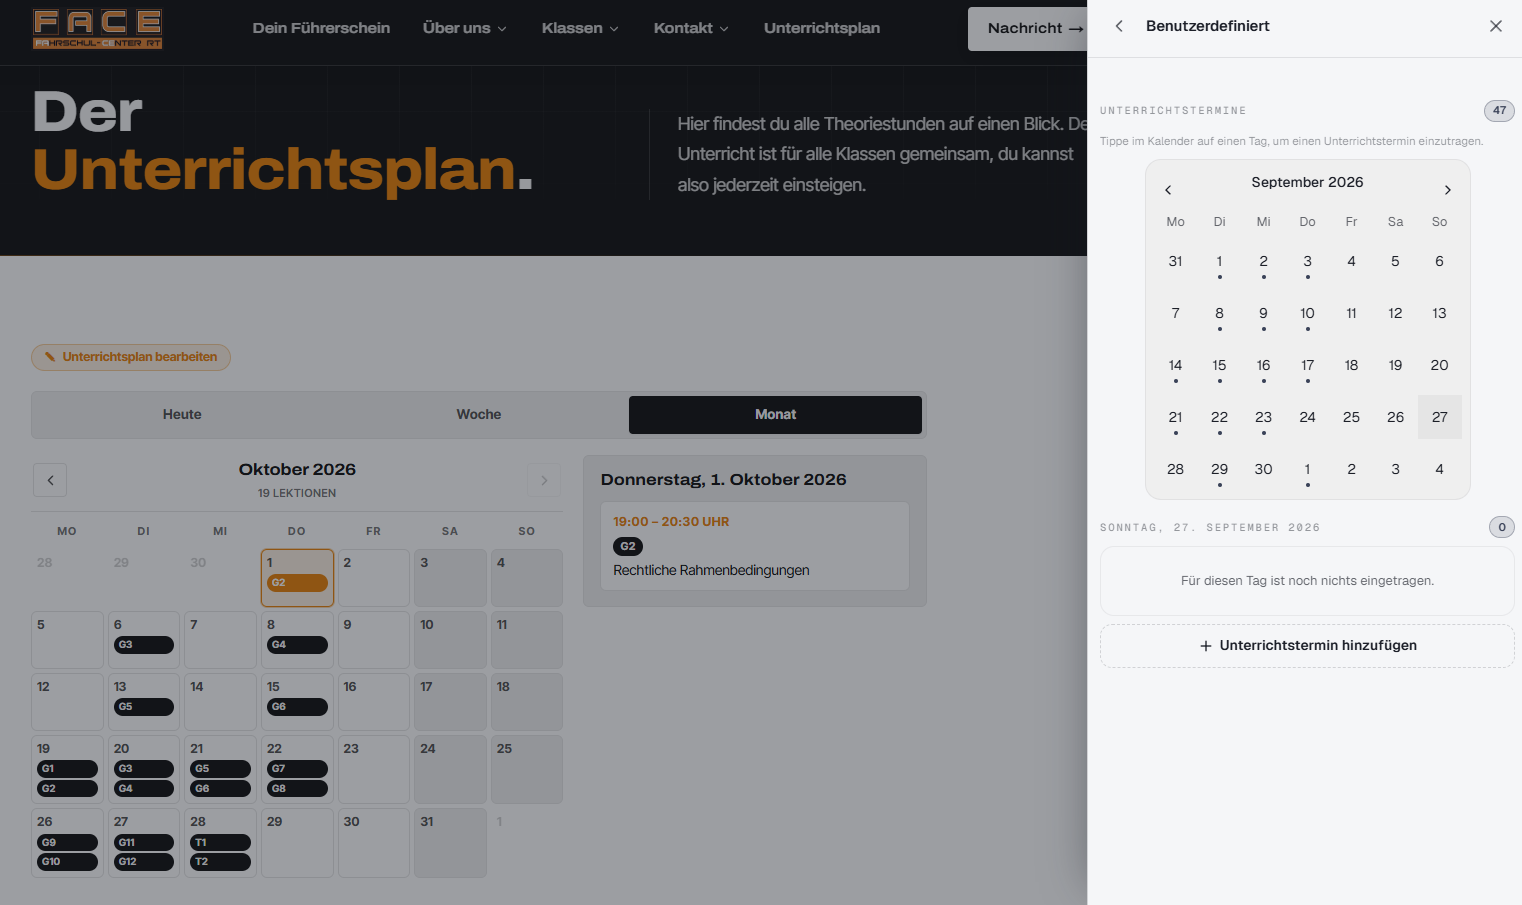
Task: Switch to the Heute view tab
Action: [x=182, y=415]
